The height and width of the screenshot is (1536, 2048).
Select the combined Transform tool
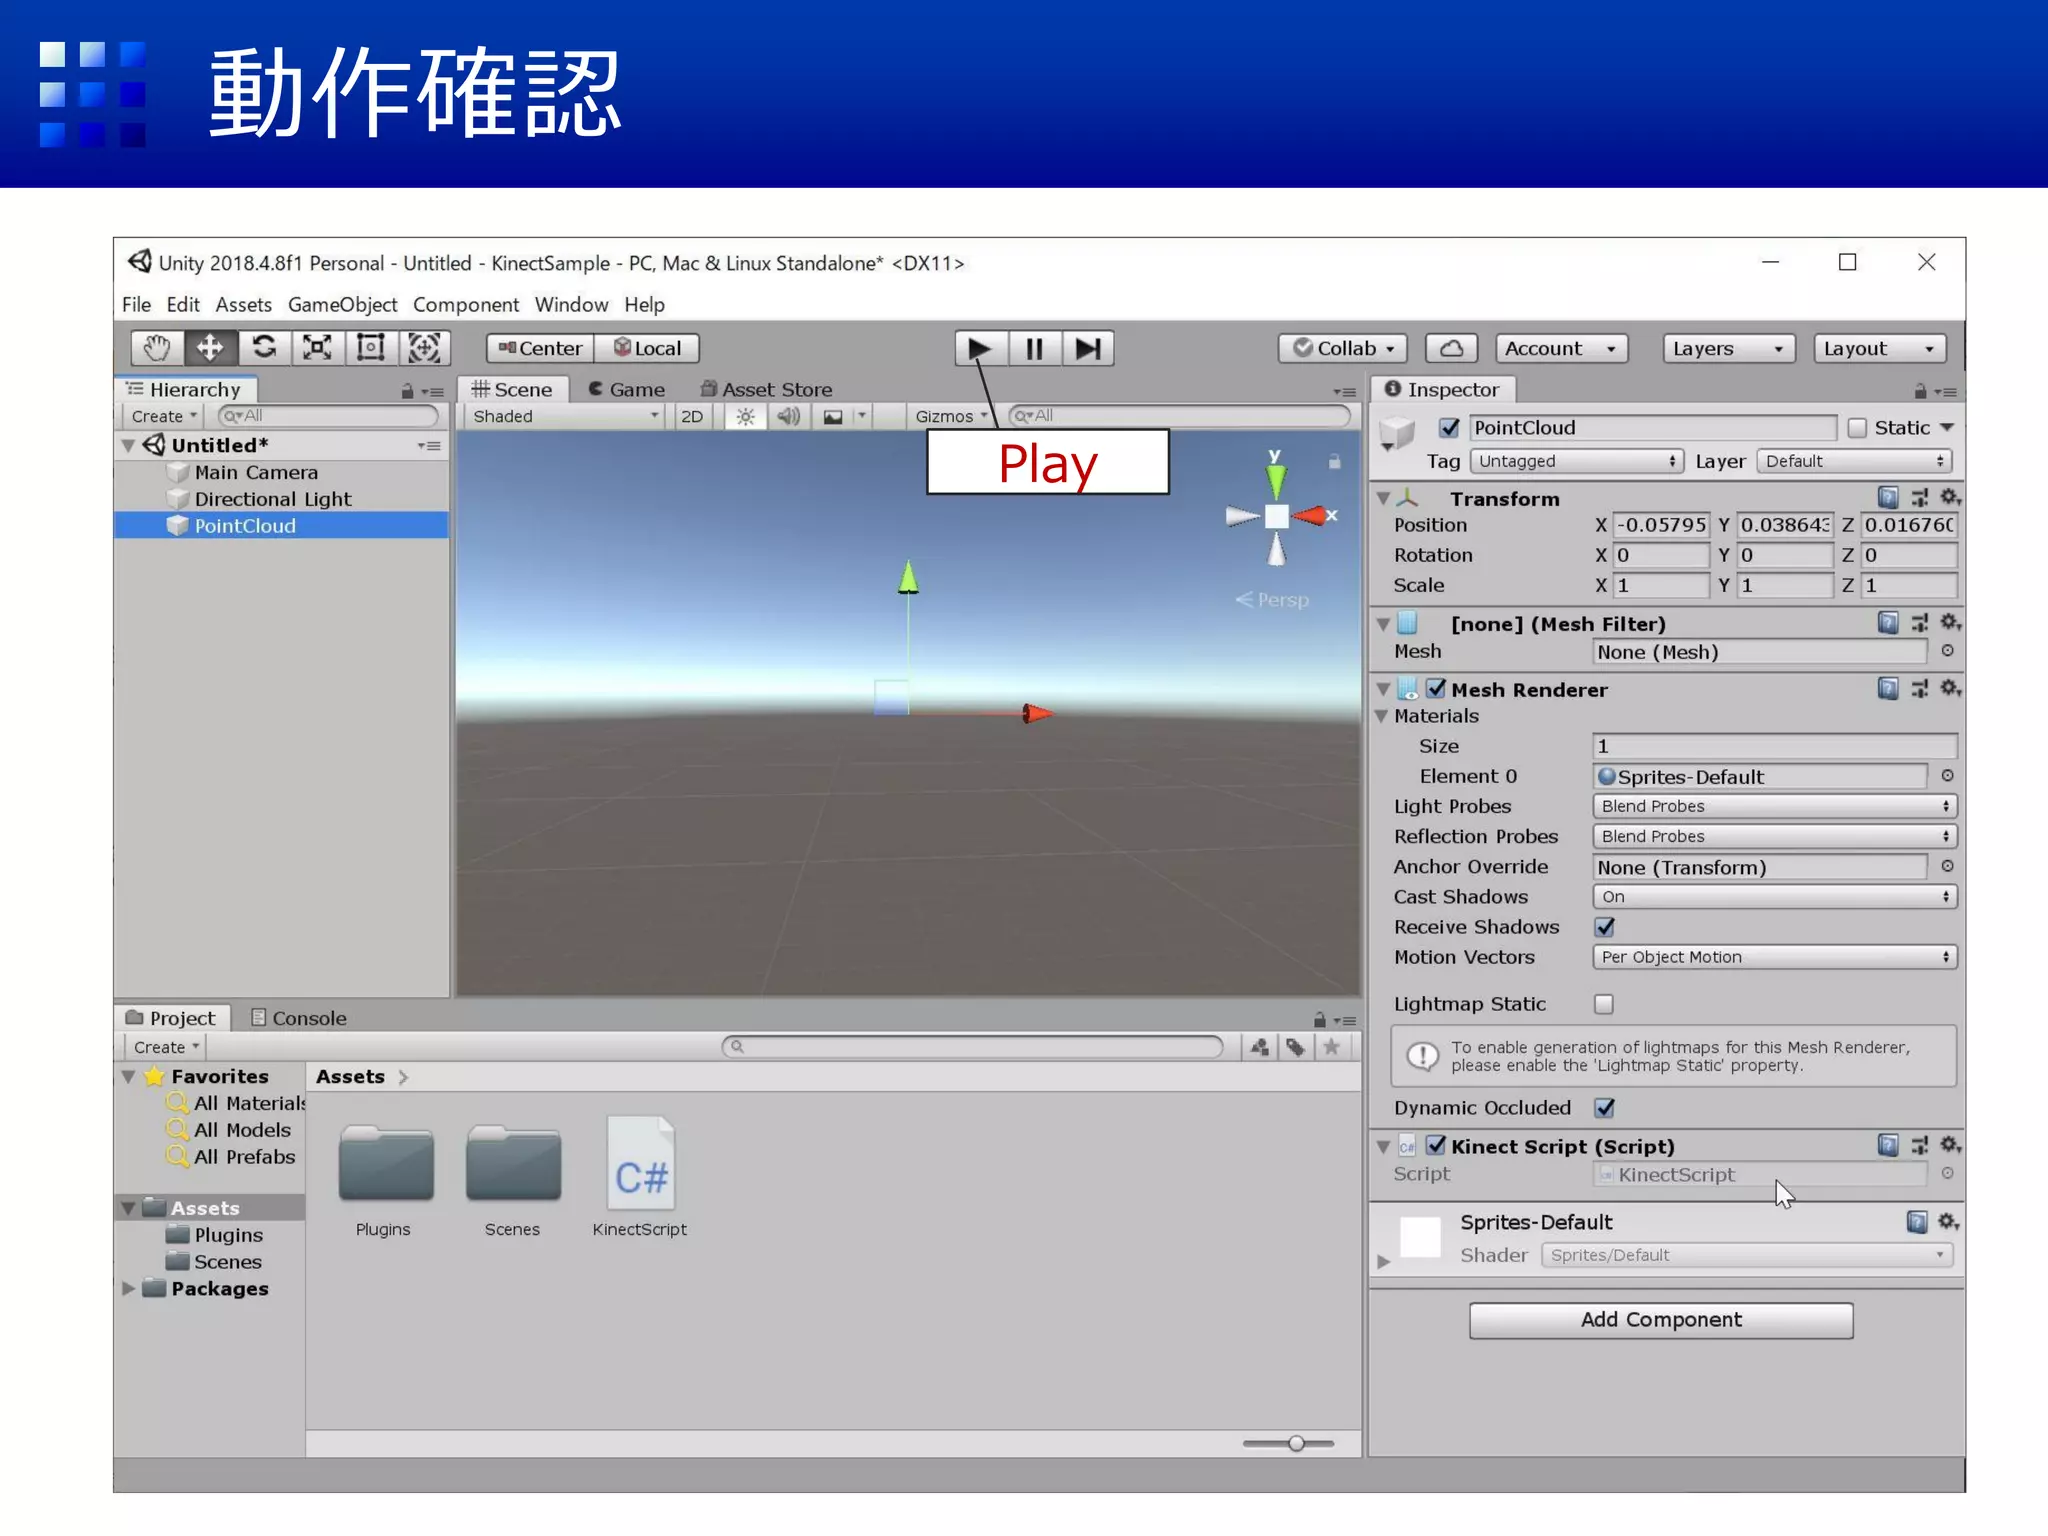(x=425, y=348)
